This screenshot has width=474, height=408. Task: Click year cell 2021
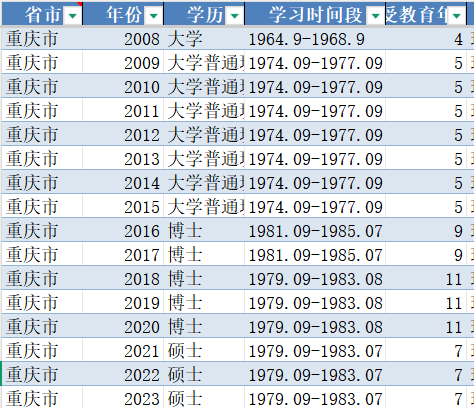[123, 350]
